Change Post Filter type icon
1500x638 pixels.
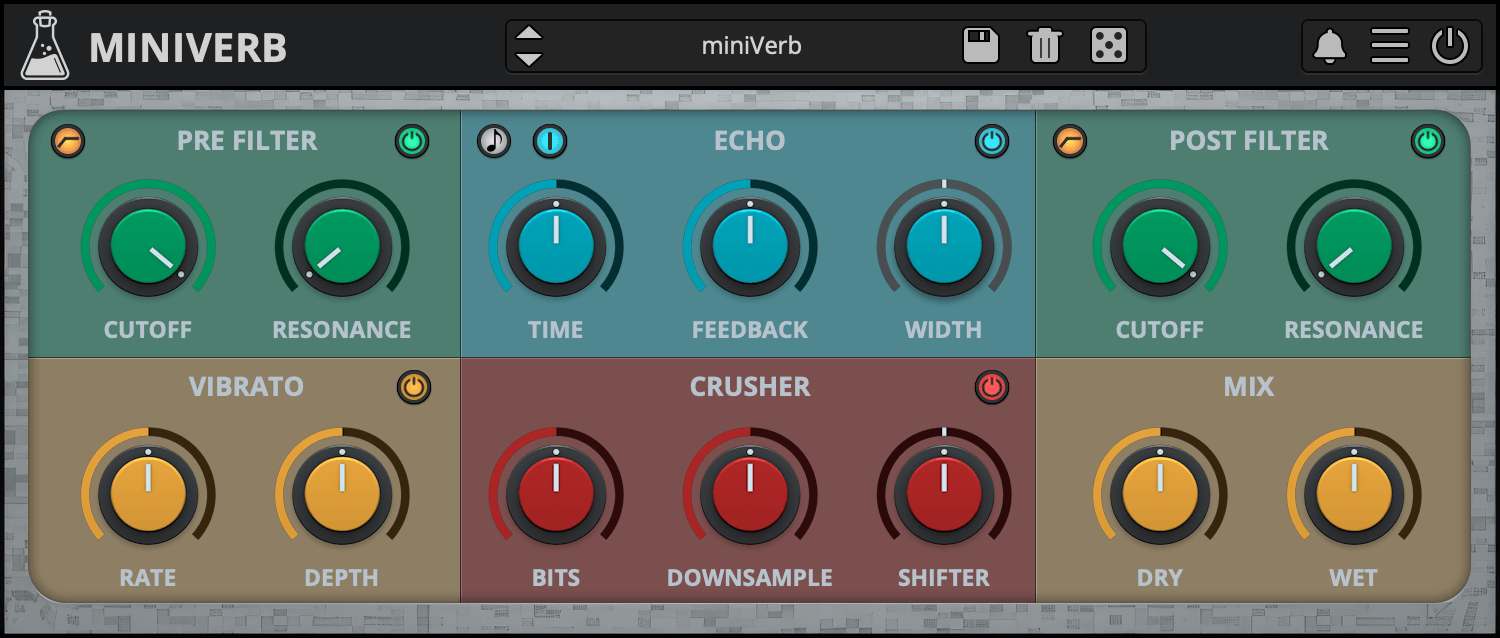1070,141
